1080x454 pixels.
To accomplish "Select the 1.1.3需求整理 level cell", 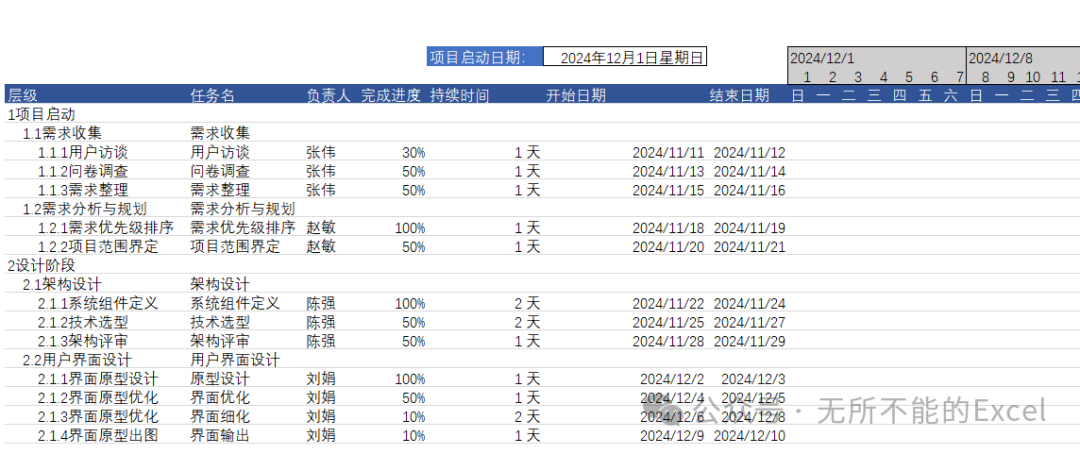I will pos(83,190).
